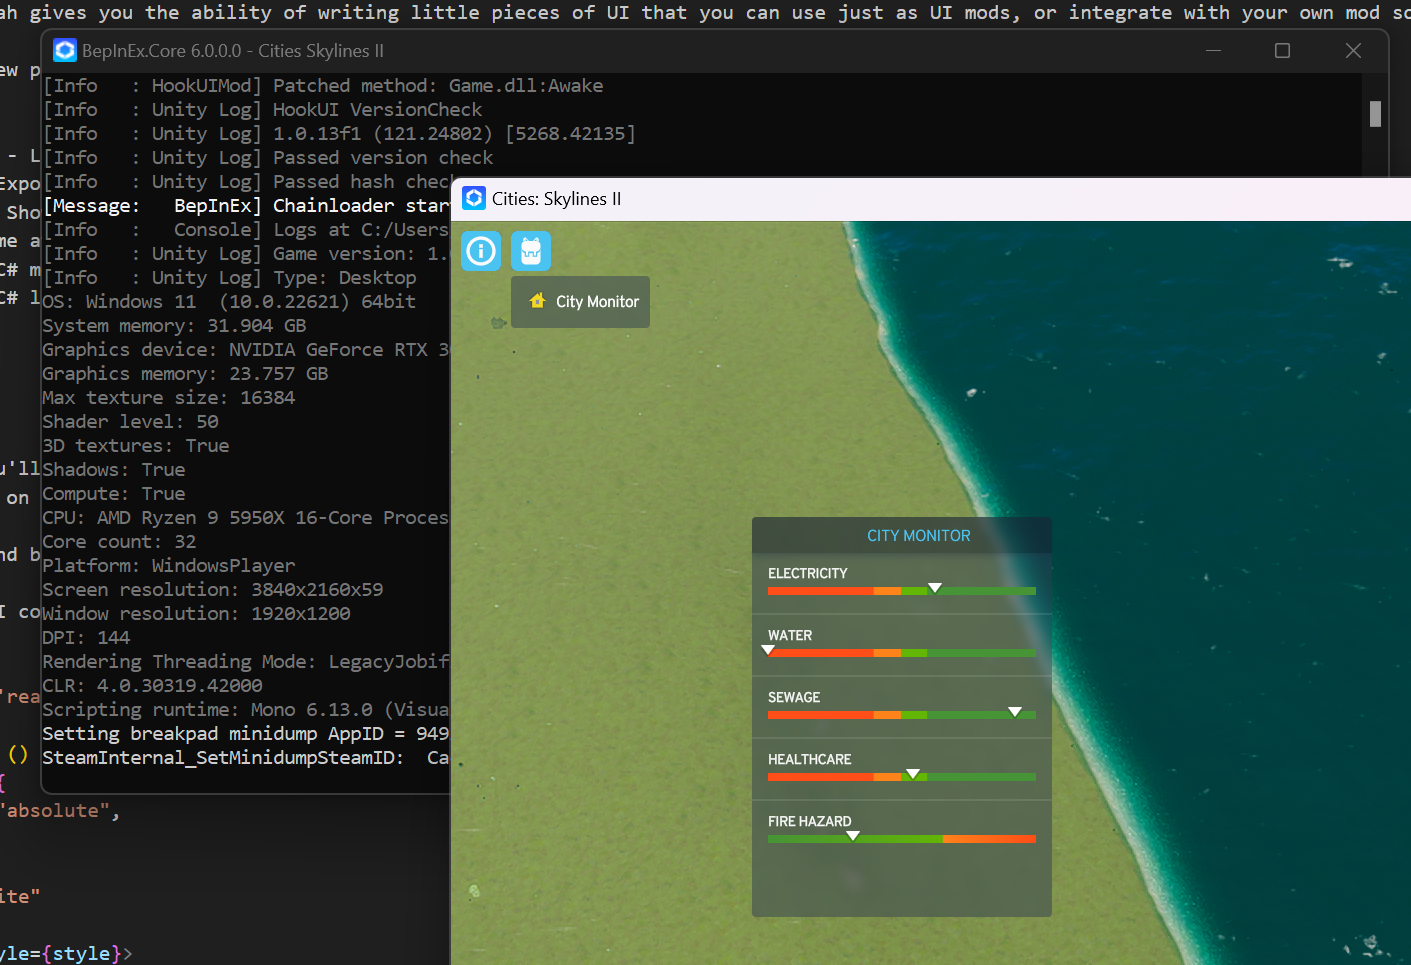Image resolution: width=1411 pixels, height=965 pixels.
Task: Click the 'Shader level: 50' console line
Action: click(x=130, y=422)
